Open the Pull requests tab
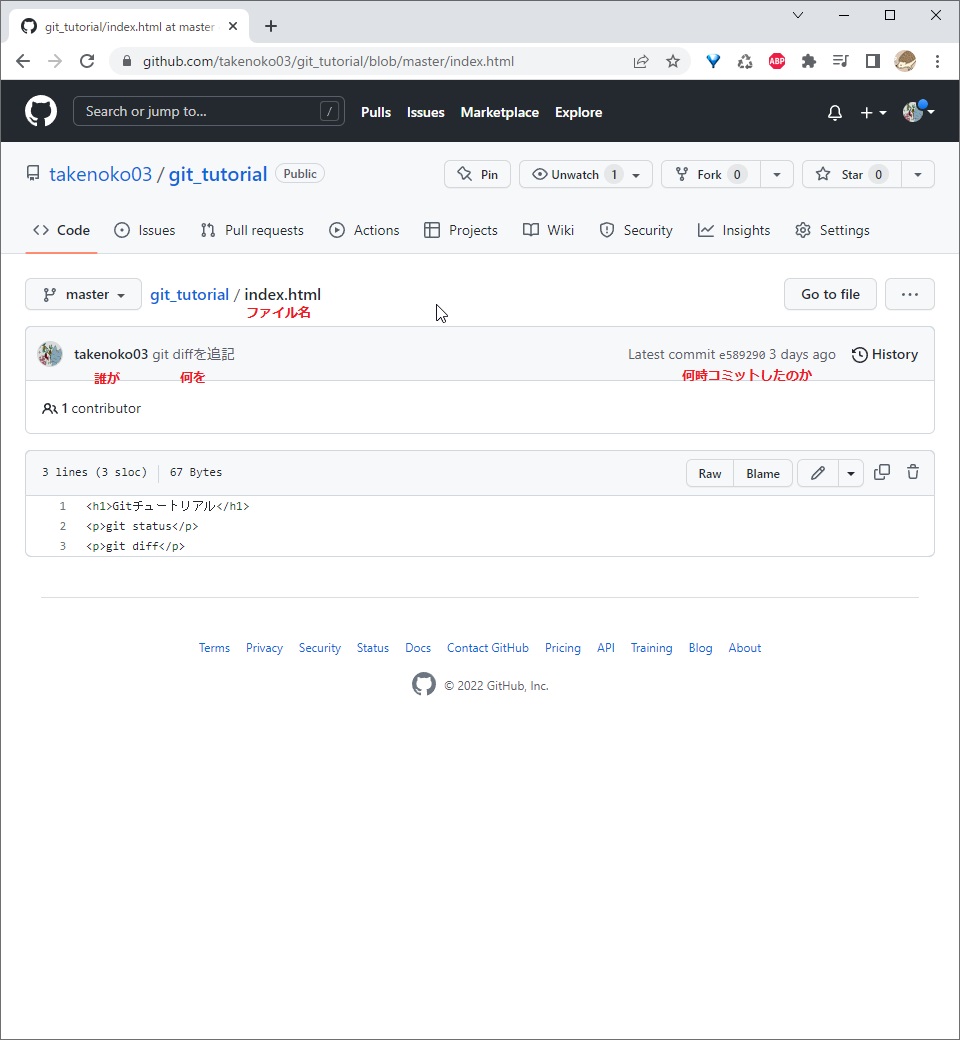Image resolution: width=960 pixels, height=1040 pixels. point(252,230)
